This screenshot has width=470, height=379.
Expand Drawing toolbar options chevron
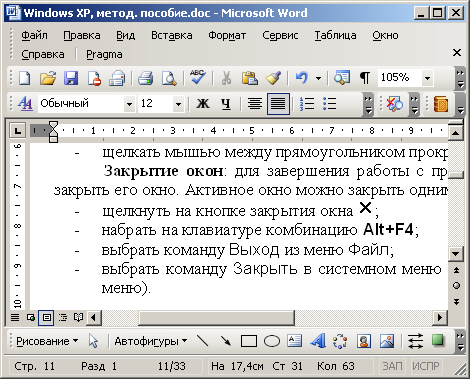(460, 341)
